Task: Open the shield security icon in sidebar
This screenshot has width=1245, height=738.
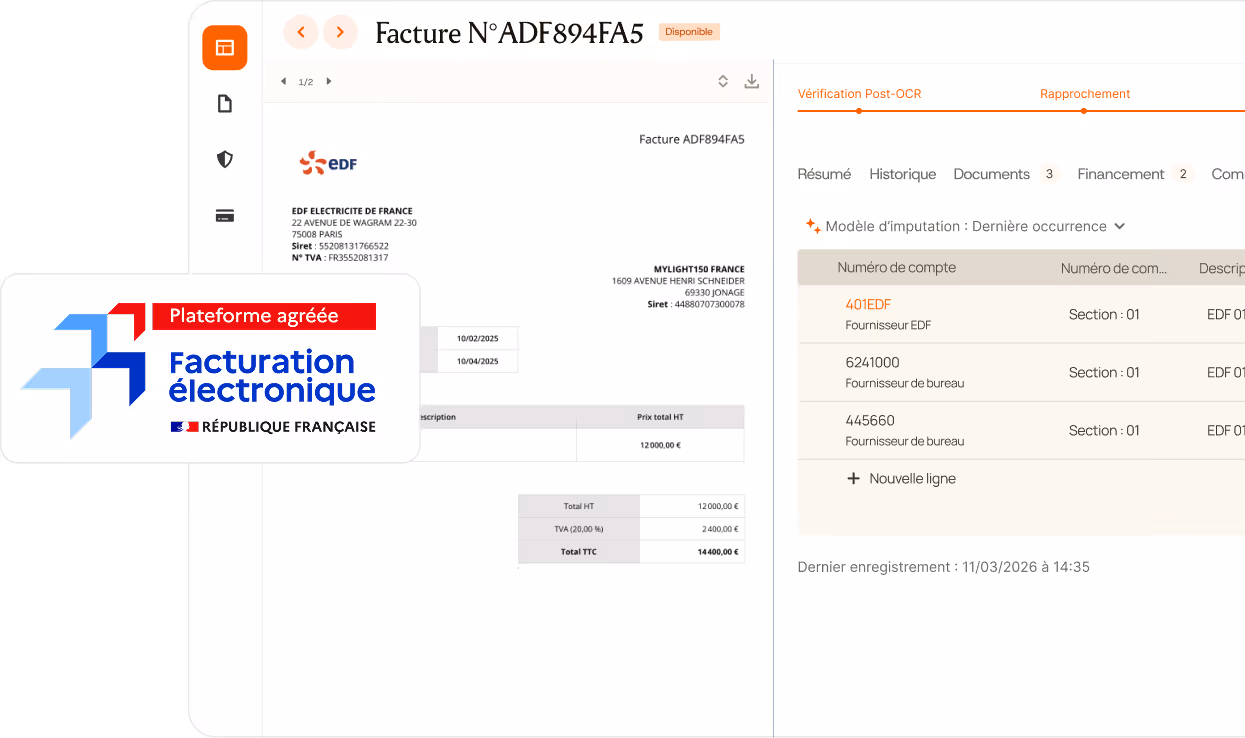Action: coord(225,159)
